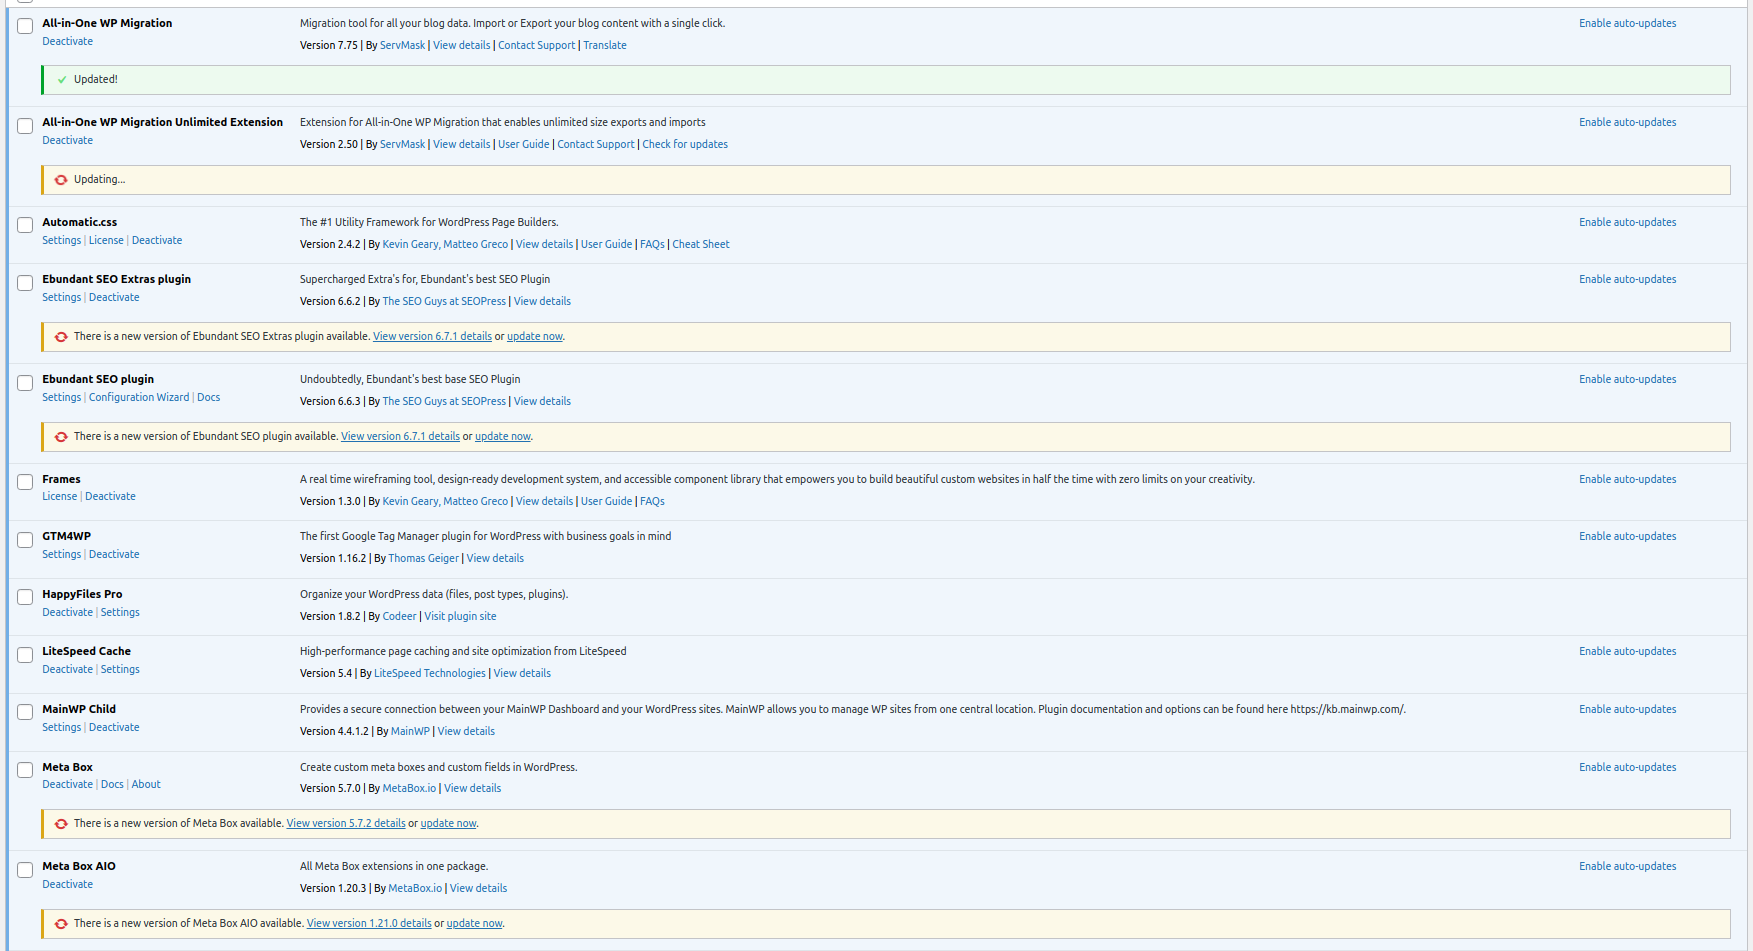View version 5.7.2 details for Meta Box
The width and height of the screenshot is (1753, 951).
coord(346,824)
